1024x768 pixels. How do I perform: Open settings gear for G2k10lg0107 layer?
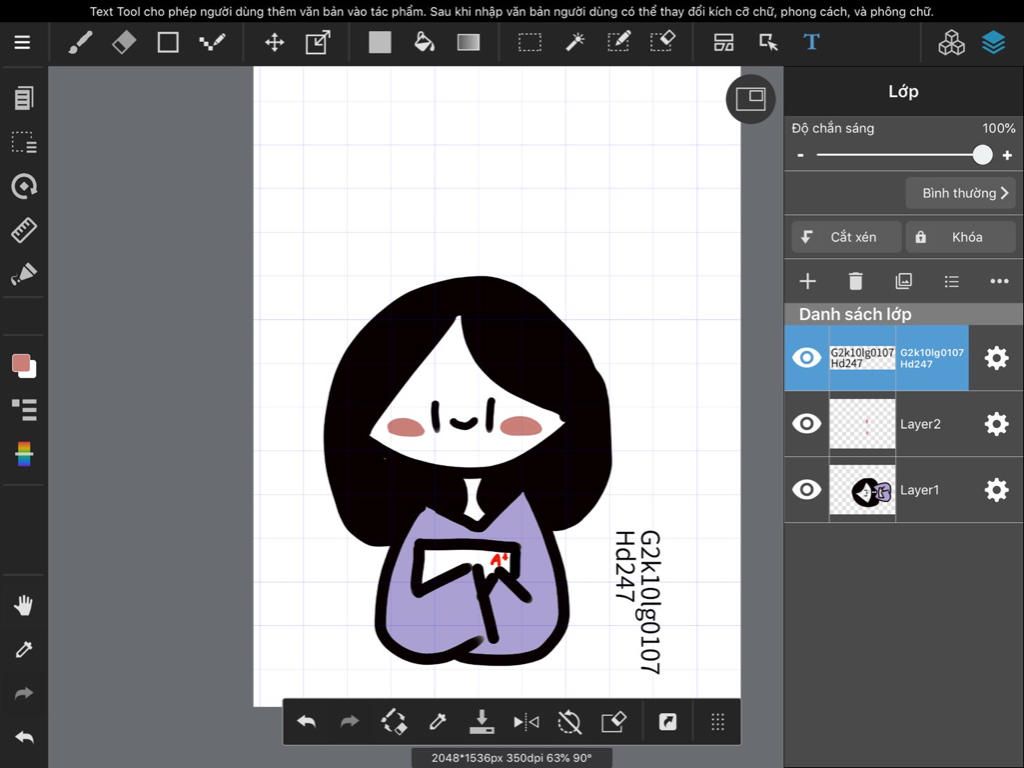tap(996, 358)
